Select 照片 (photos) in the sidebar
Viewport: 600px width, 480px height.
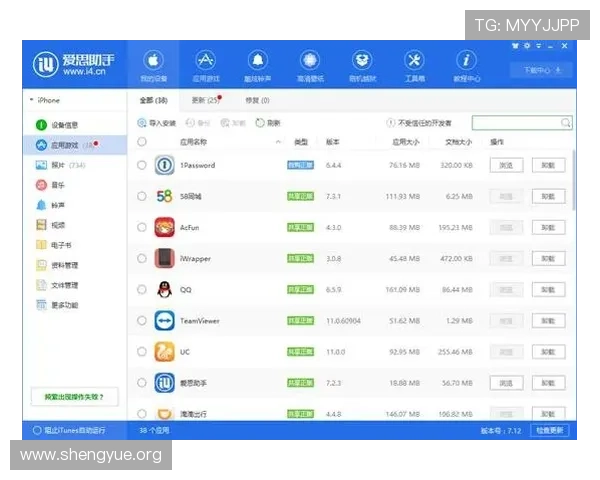point(60,165)
